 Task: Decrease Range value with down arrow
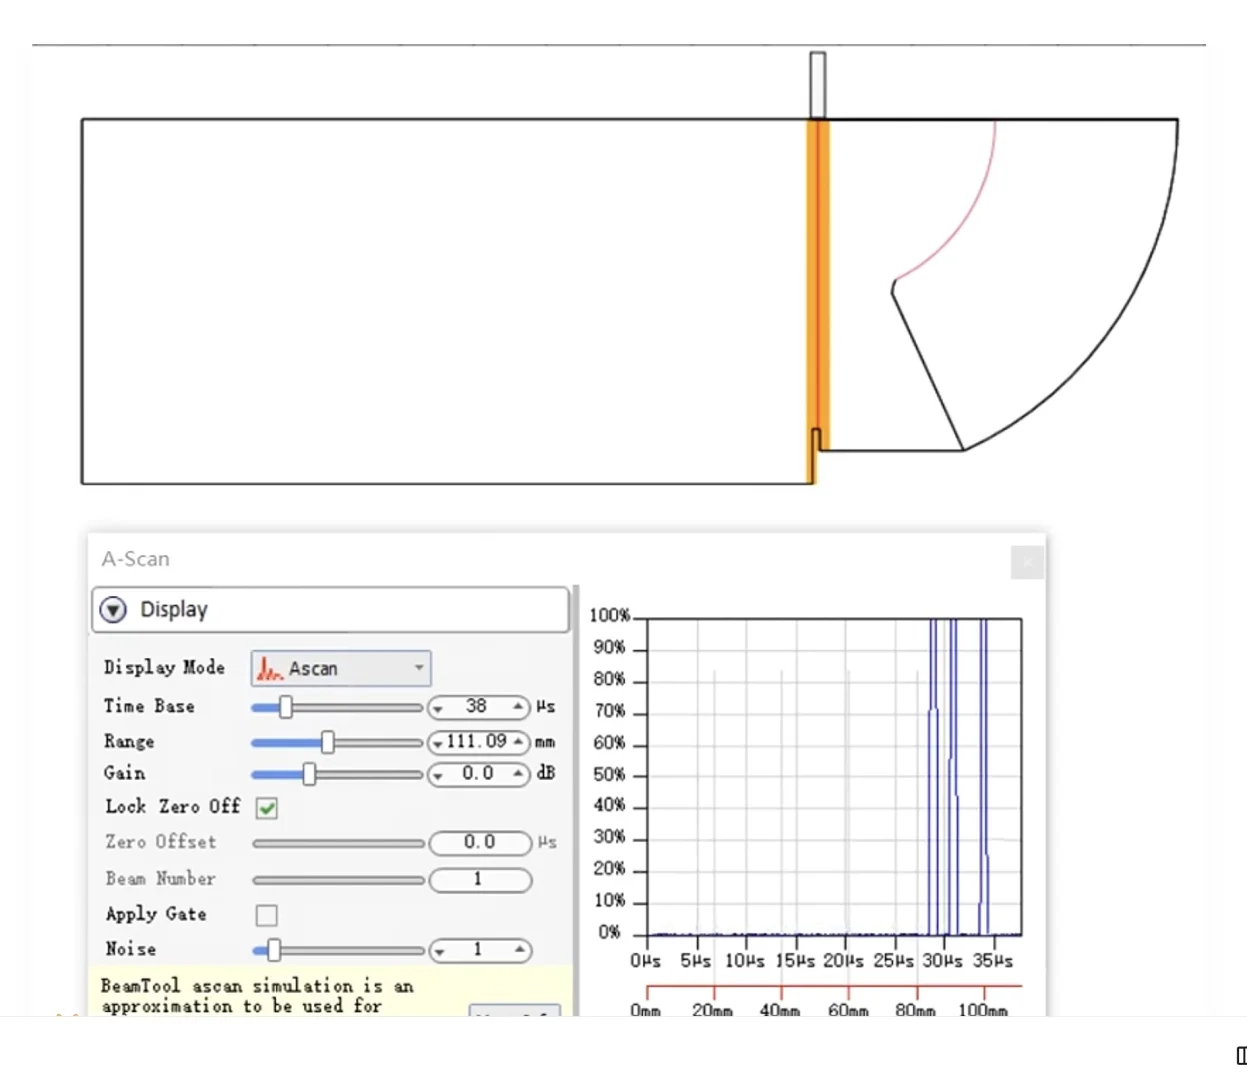click(438, 744)
